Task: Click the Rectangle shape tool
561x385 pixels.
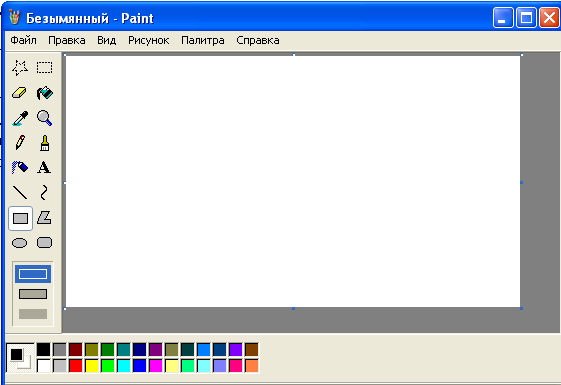Action: [x=20, y=218]
